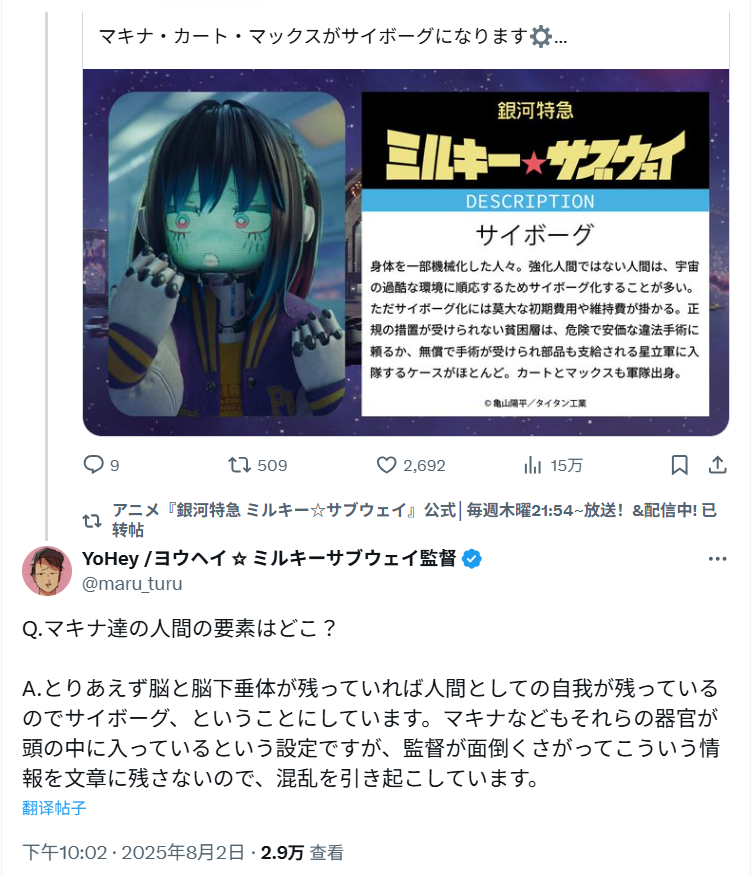This screenshot has width=754, height=876.
Task: Open view analytics bar chart icon
Action: coord(532,465)
